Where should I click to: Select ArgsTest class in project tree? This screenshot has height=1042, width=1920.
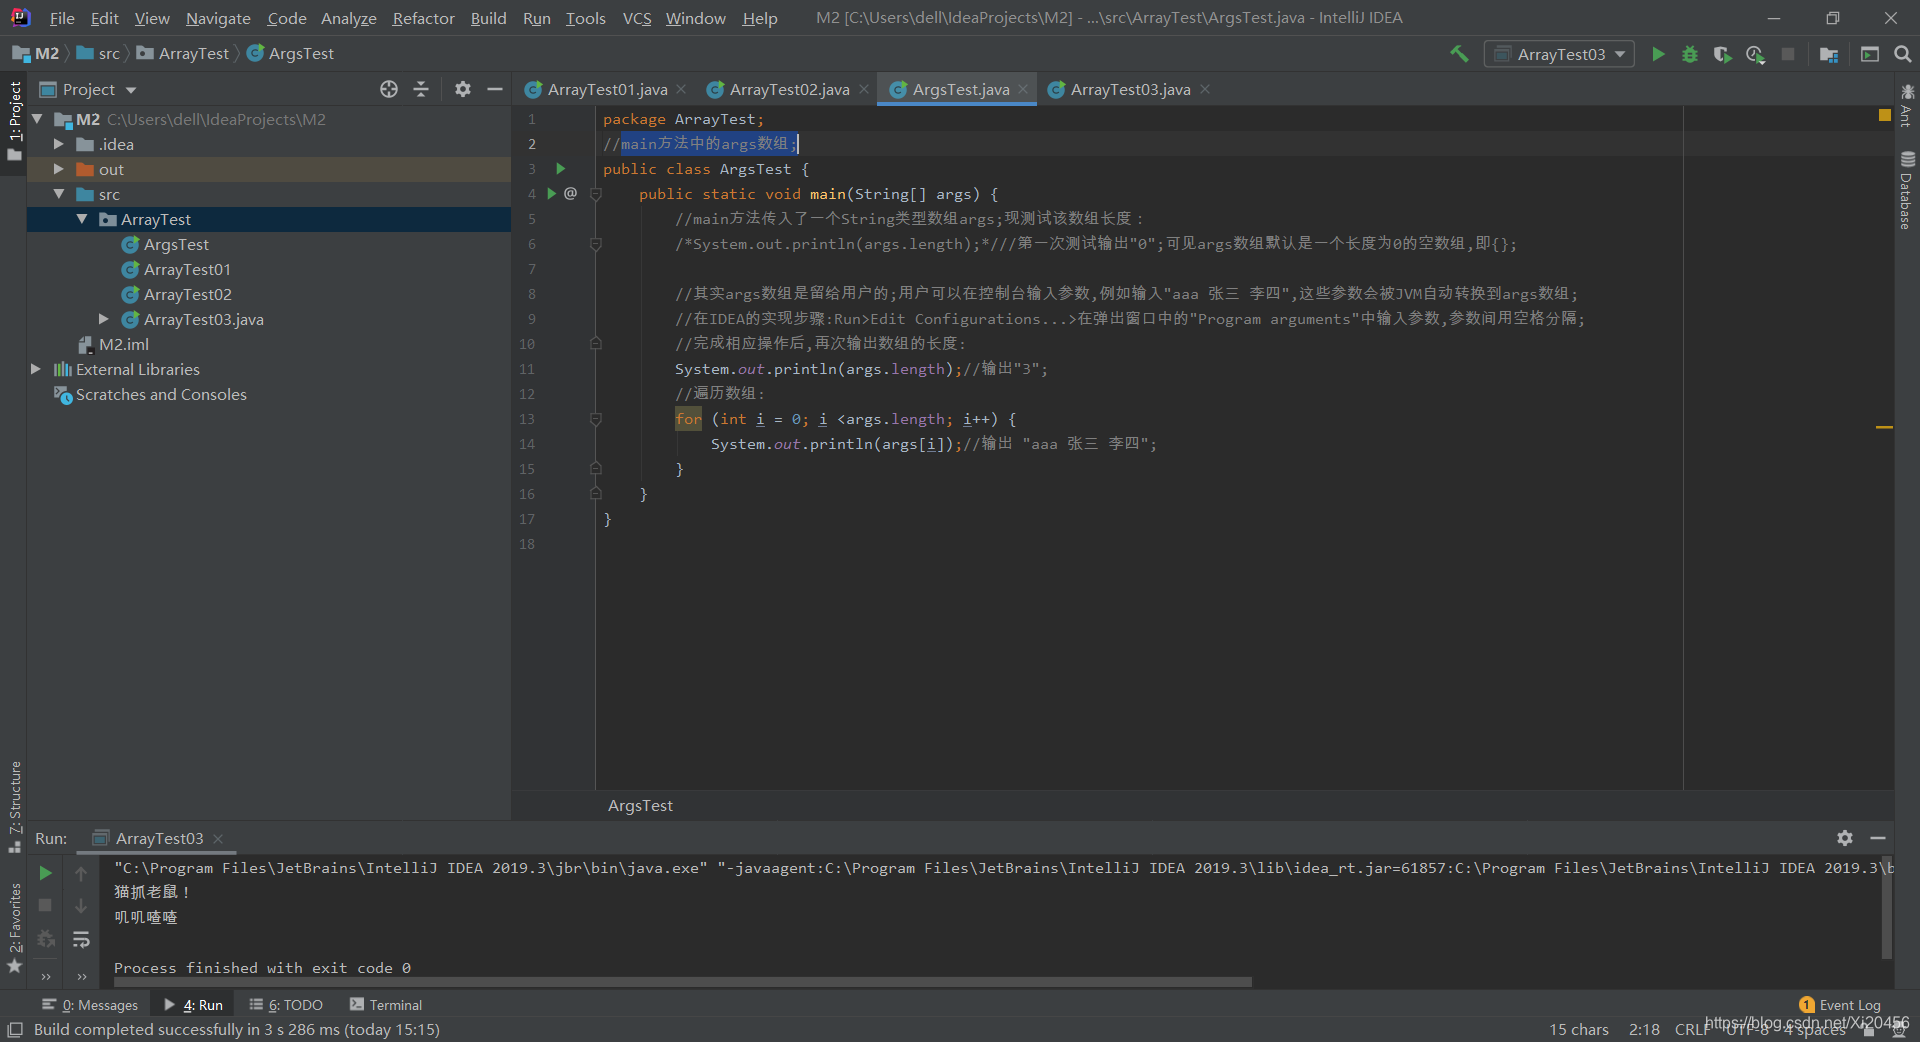(176, 244)
